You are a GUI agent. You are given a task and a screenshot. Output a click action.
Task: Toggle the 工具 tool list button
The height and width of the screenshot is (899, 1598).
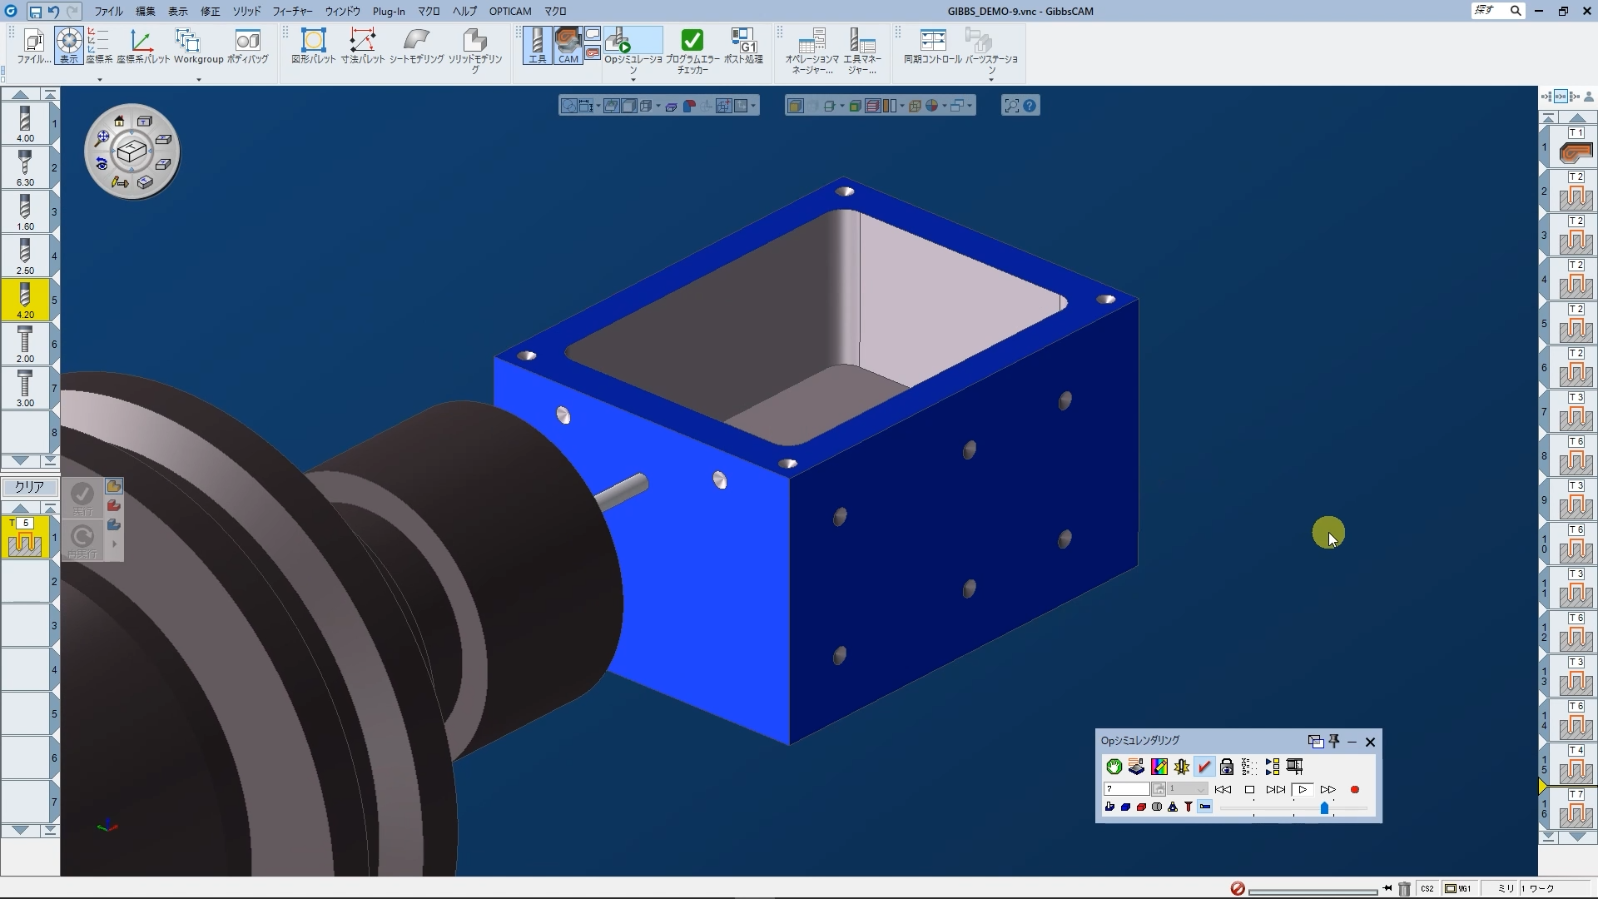(x=537, y=46)
